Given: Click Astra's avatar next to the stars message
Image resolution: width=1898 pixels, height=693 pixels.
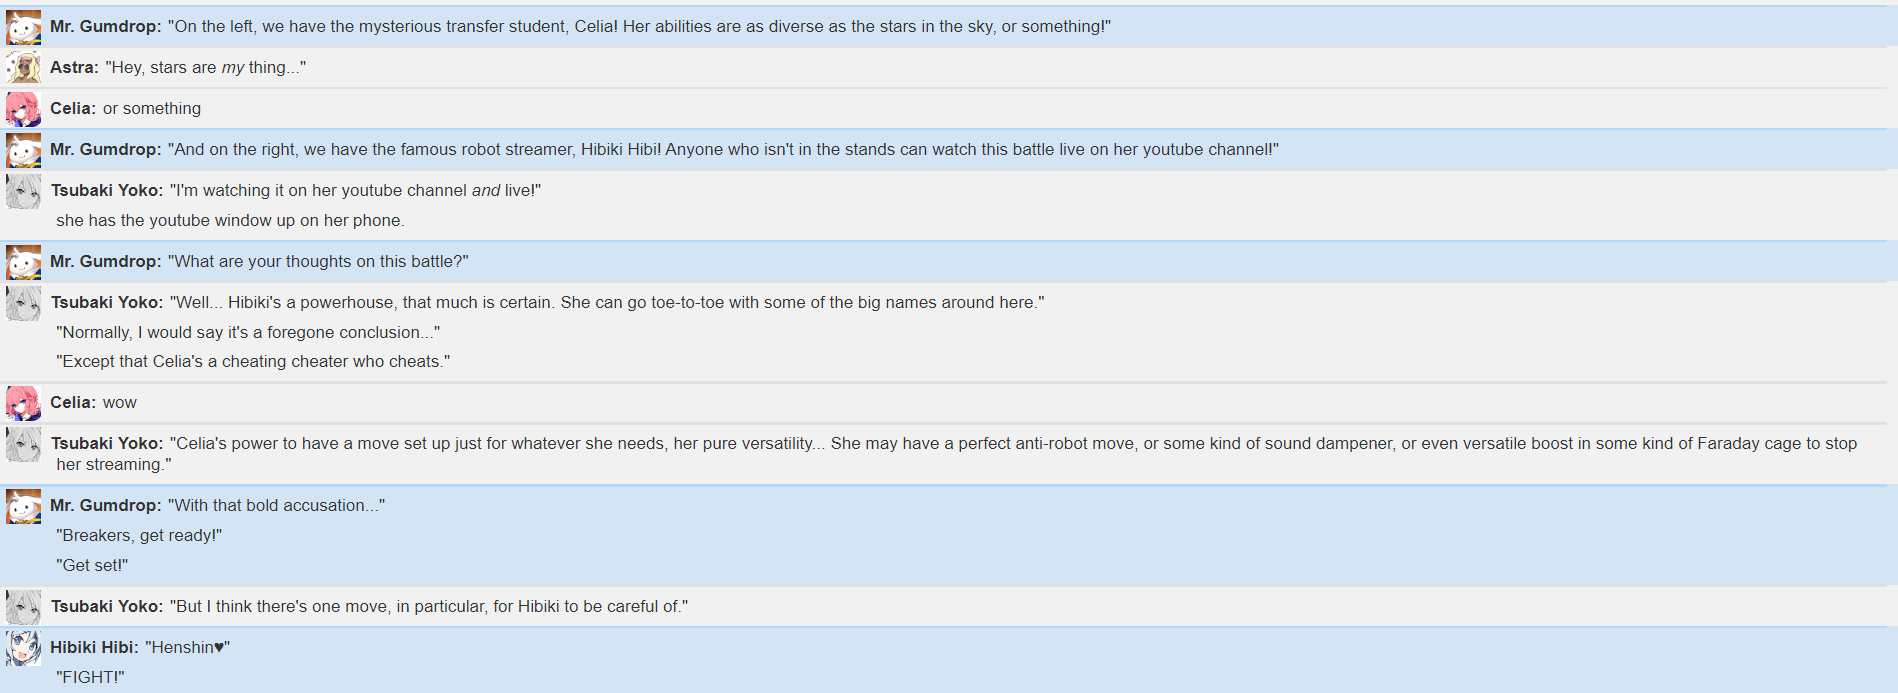Looking at the screenshot, I should point(23,68).
